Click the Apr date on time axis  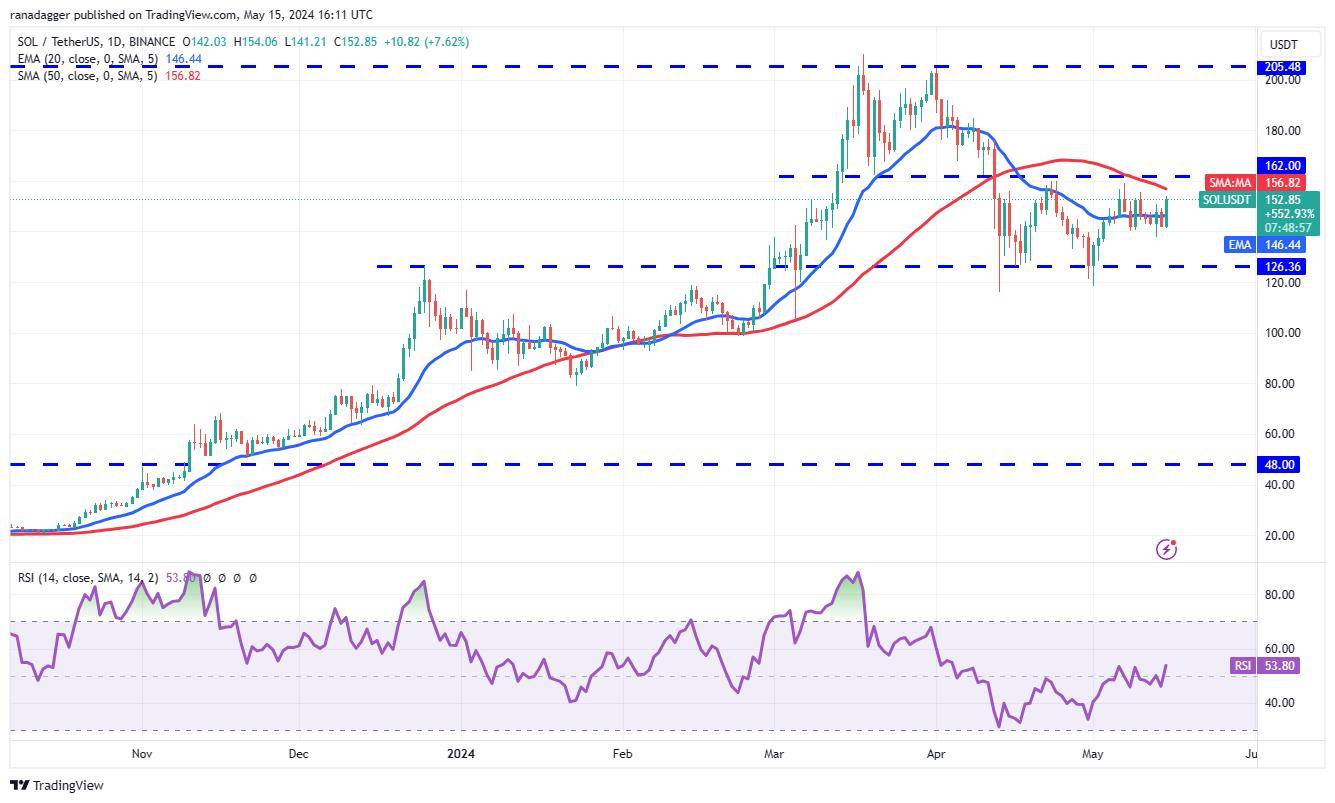pos(935,754)
